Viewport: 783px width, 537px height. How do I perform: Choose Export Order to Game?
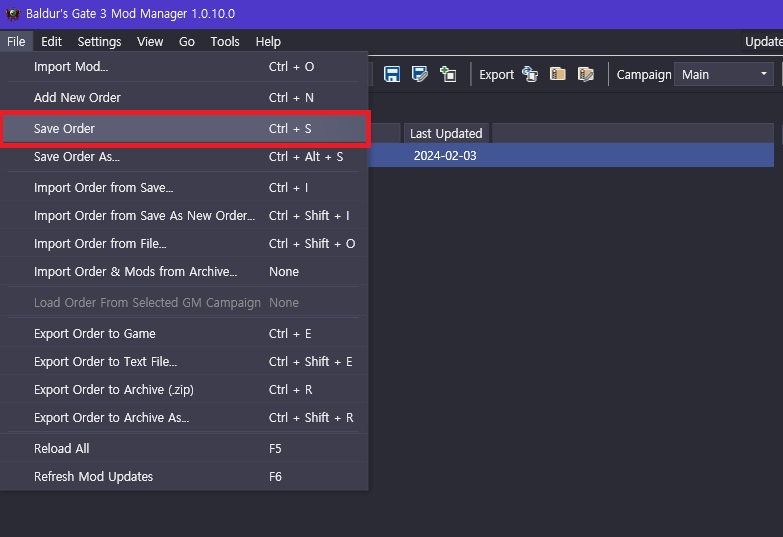pos(184,333)
